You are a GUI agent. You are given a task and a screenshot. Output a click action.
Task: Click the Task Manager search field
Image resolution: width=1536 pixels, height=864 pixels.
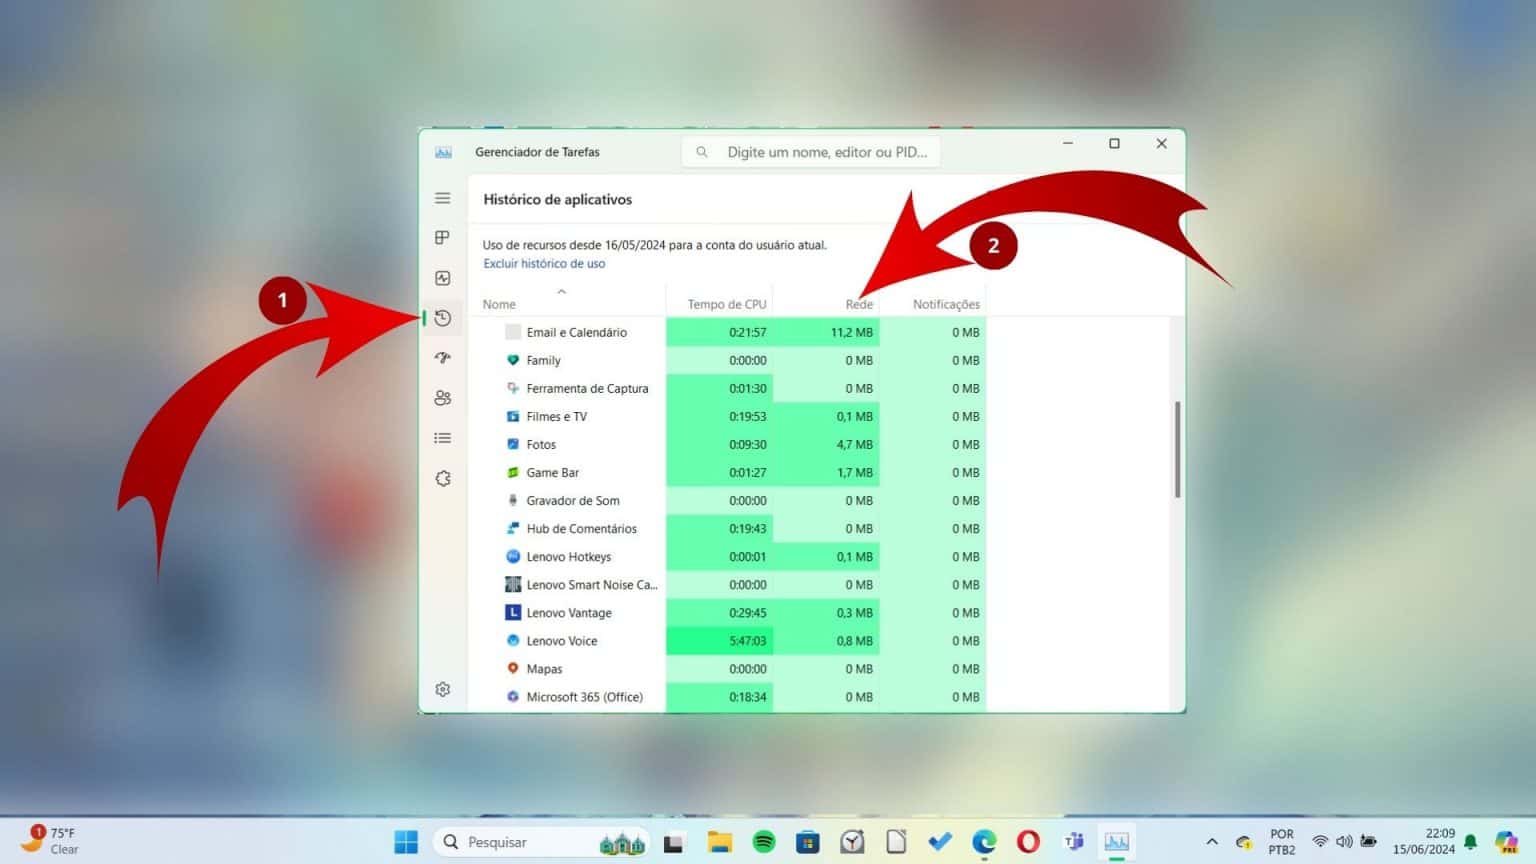[x=811, y=152]
